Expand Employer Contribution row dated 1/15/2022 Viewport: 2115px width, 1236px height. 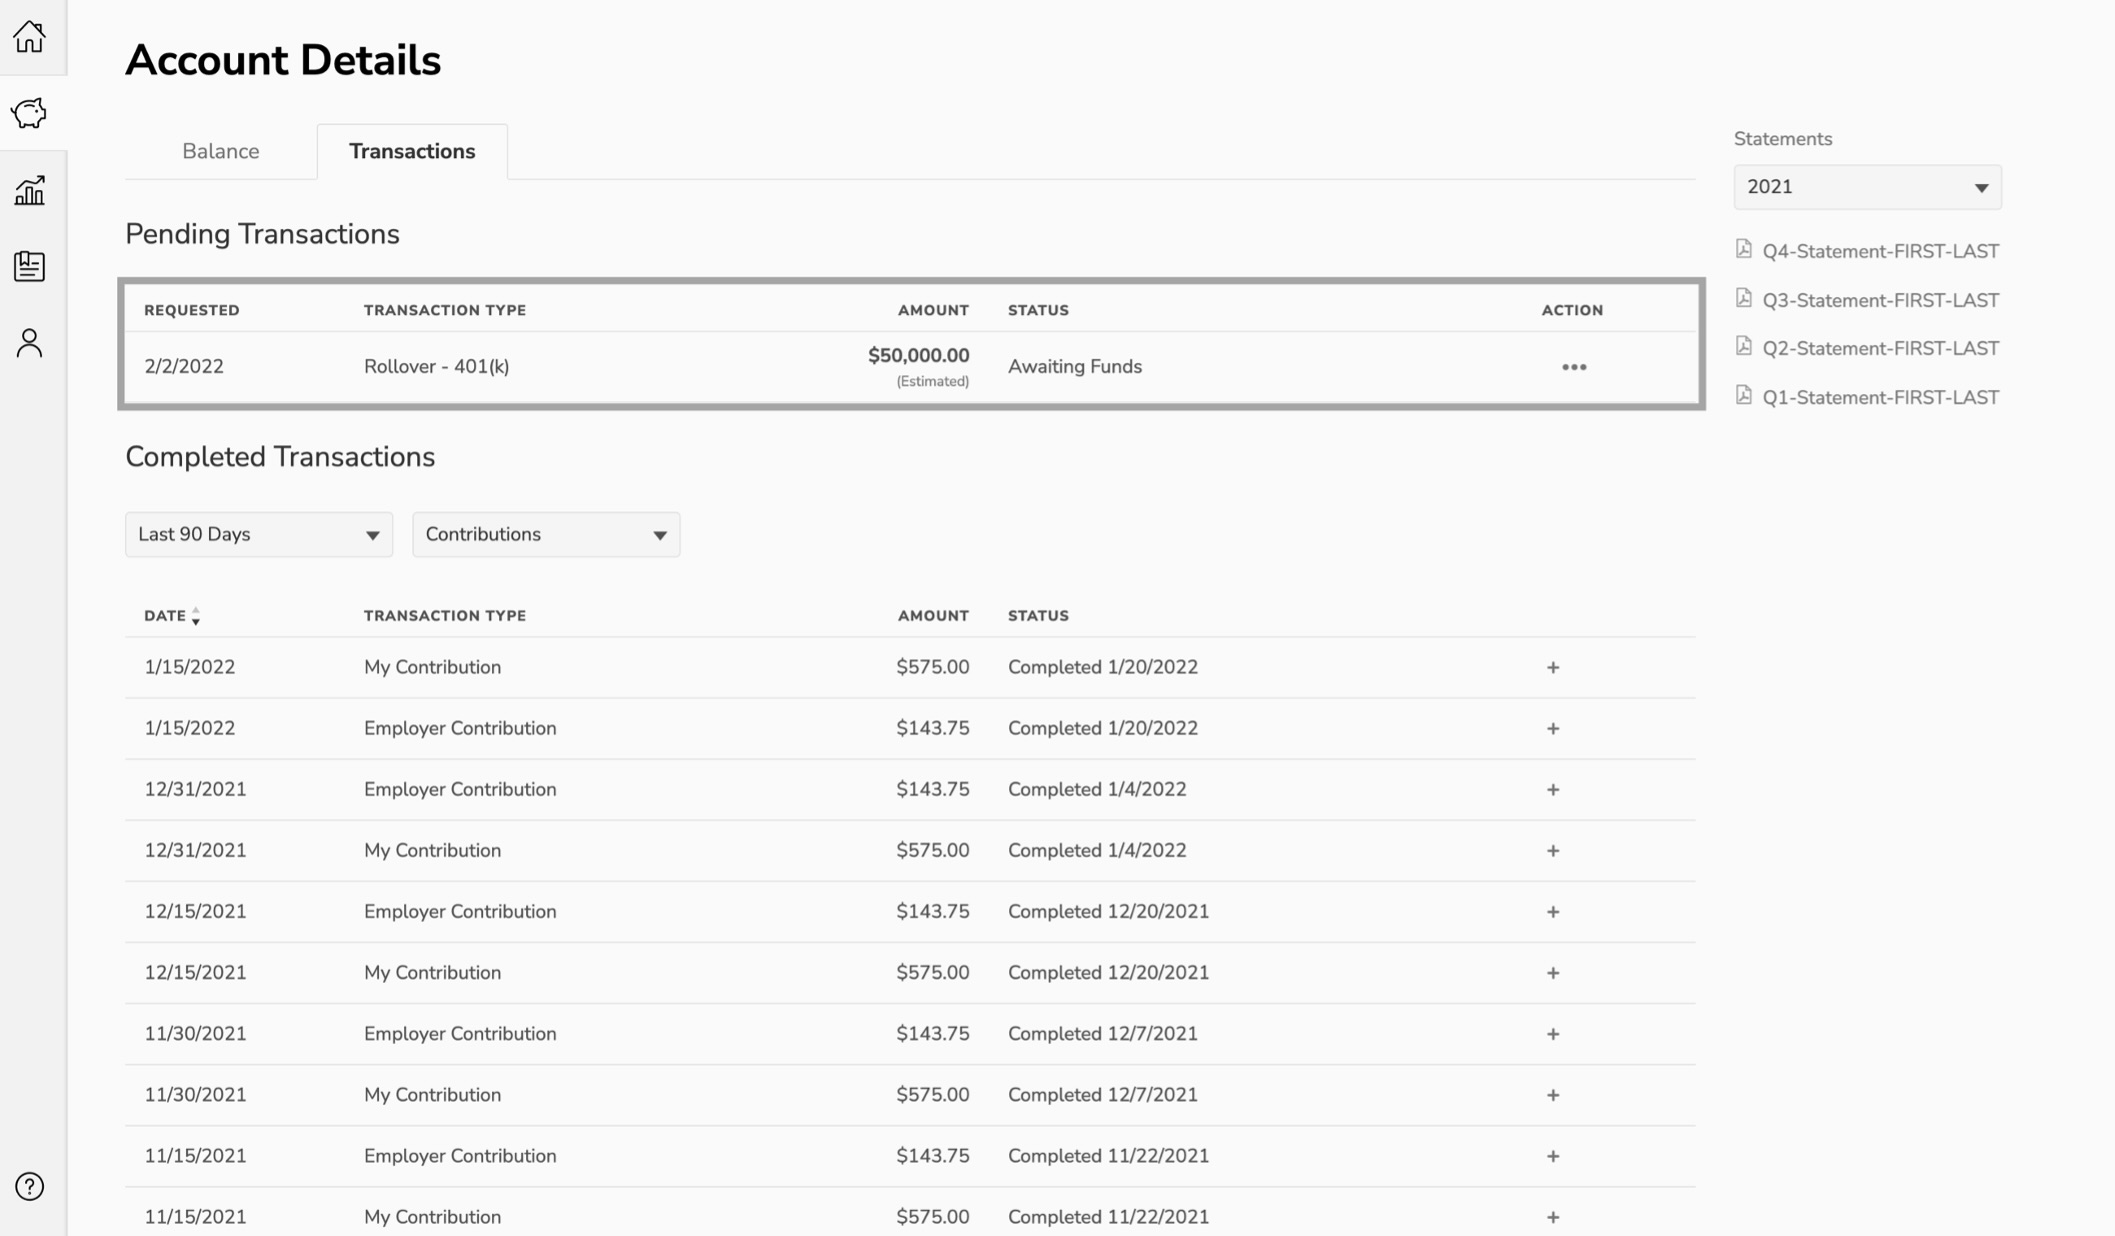(1553, 728)
